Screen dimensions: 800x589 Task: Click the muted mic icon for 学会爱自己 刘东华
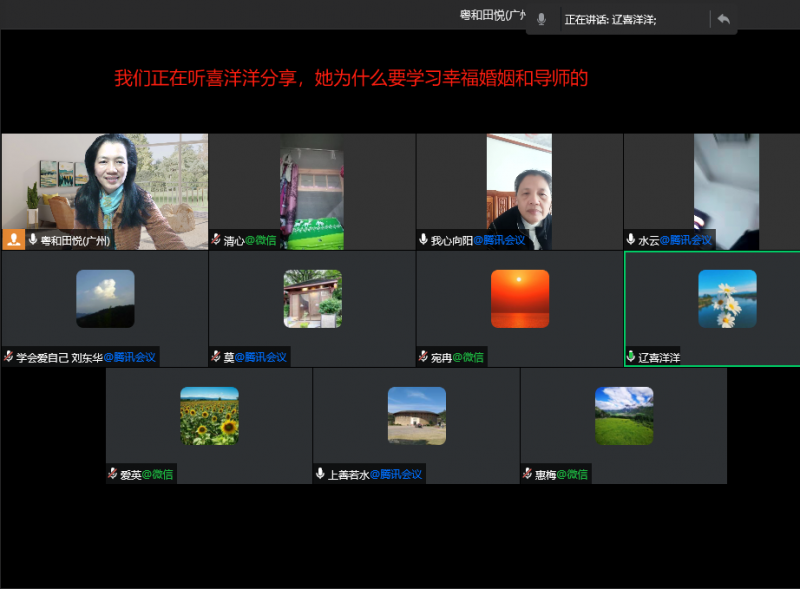coord(9,357)
